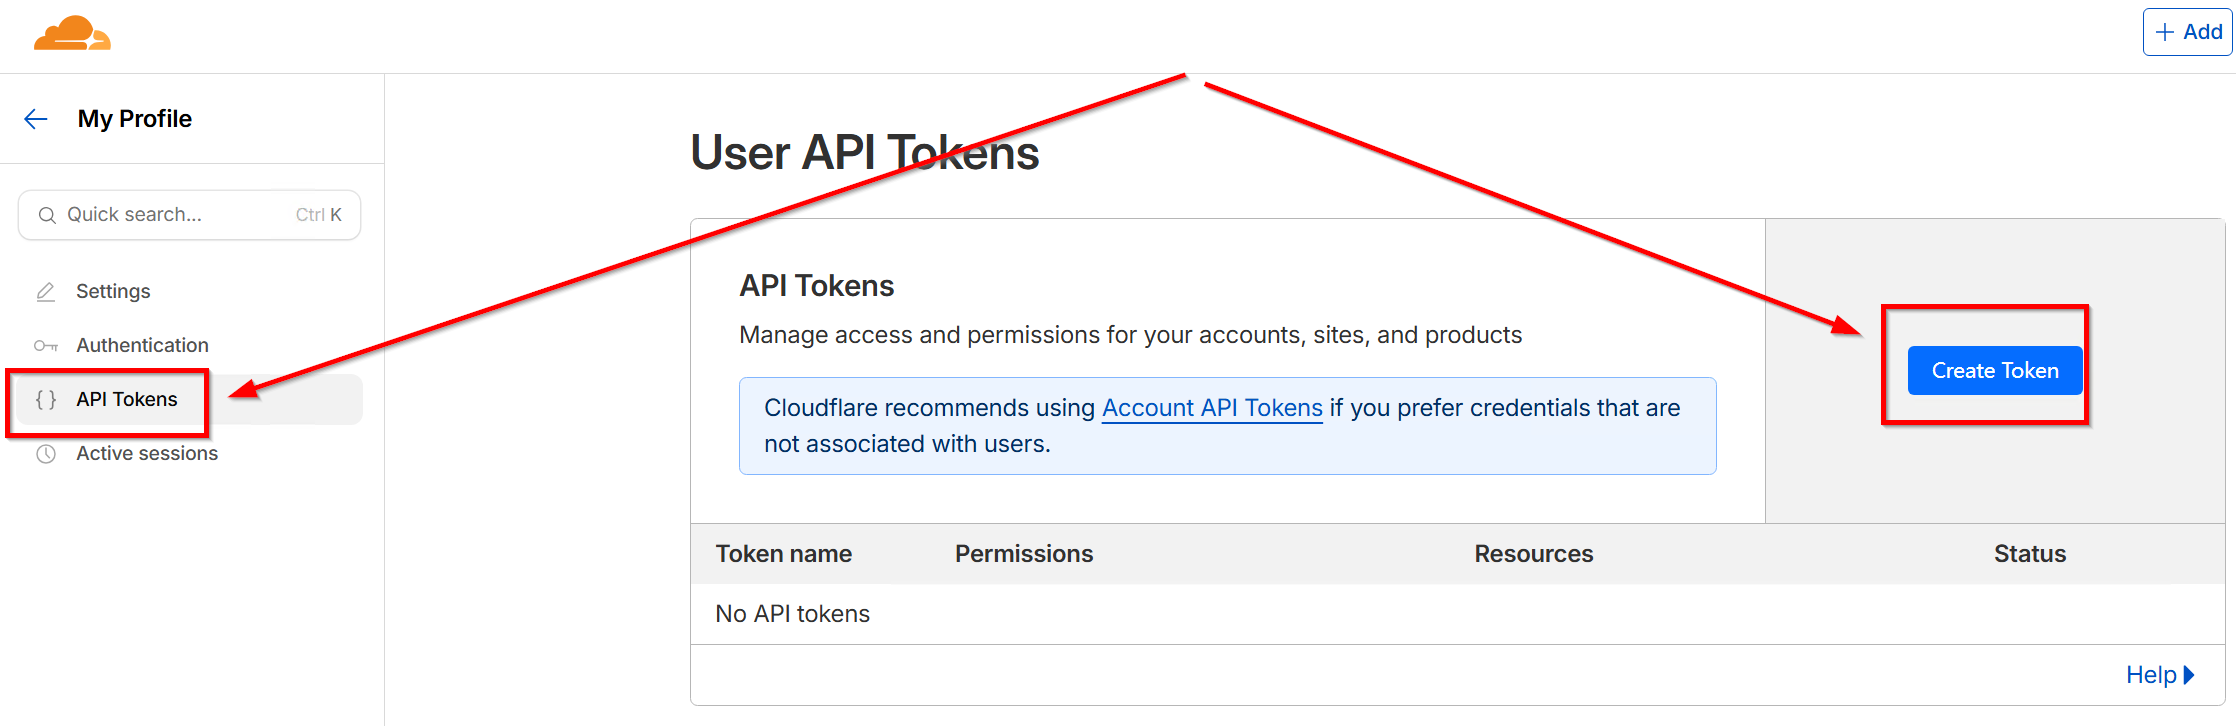Follow the Account API Tokens link
The height and width of the screenshot is (726, 2236).
point(1212,408)
